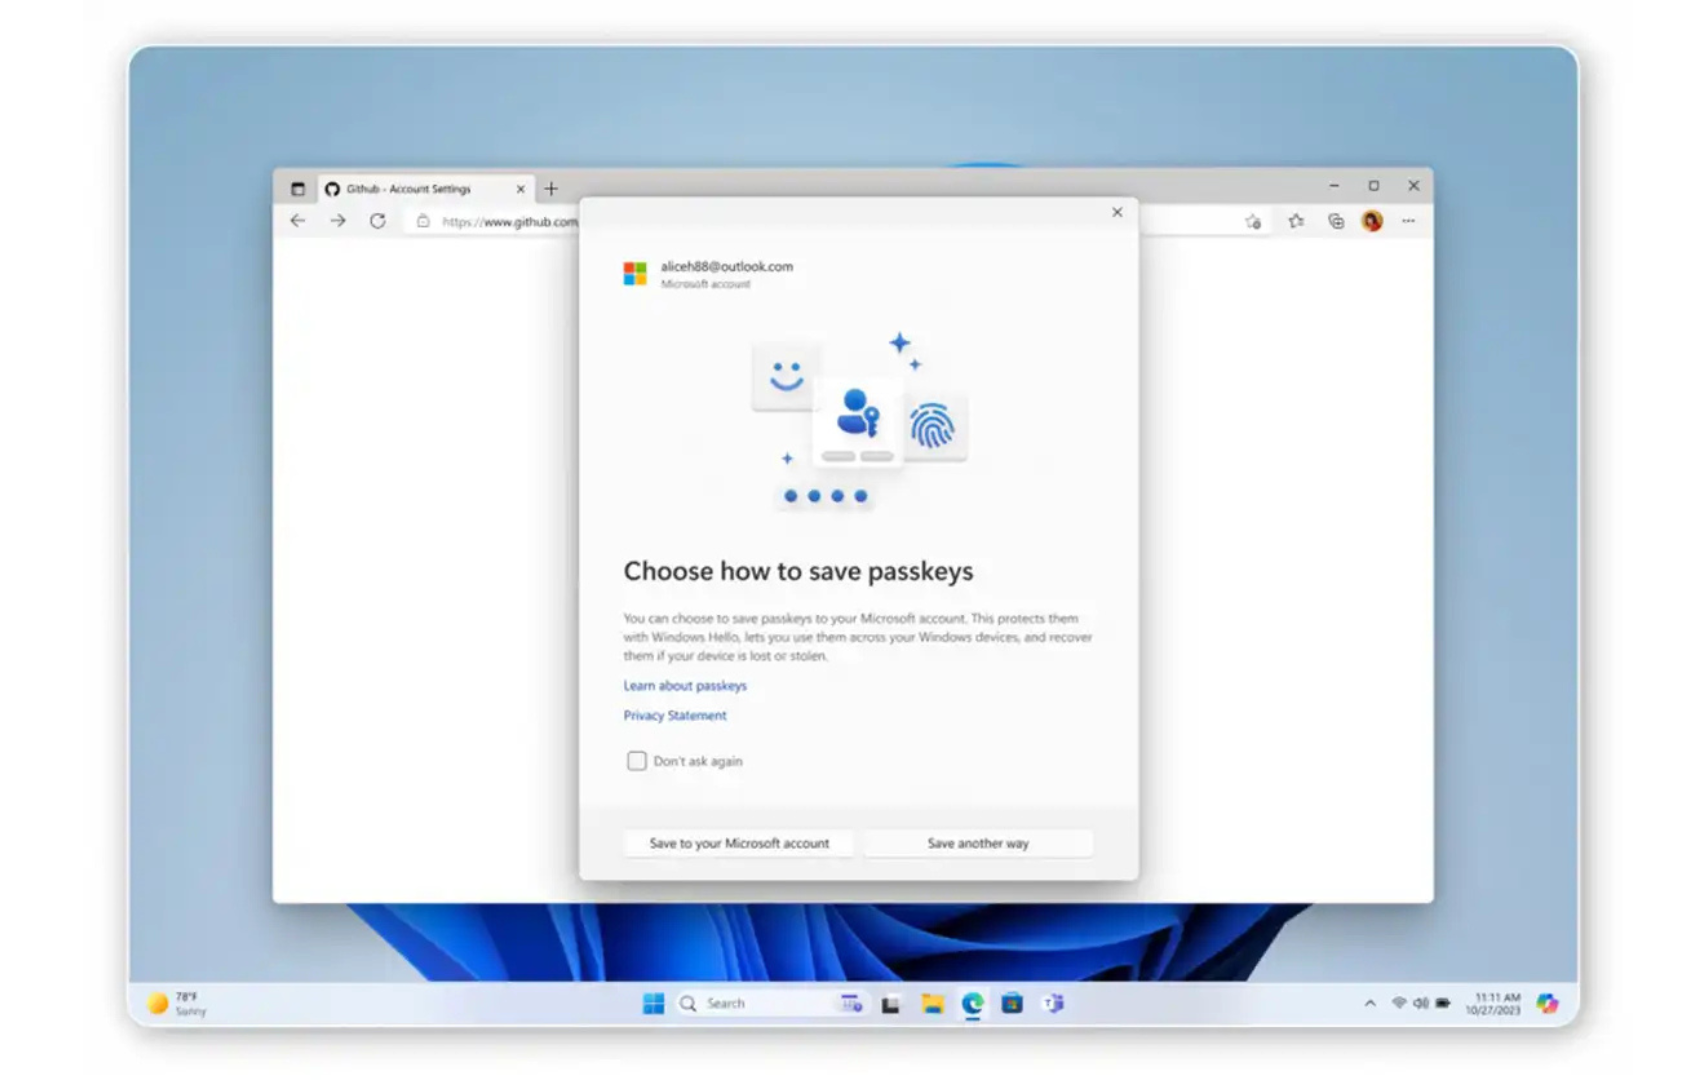The height and width of the screenshot is (1080, 1696).
Task: Close the Github Account Settings tab
Action: point(520,188)
